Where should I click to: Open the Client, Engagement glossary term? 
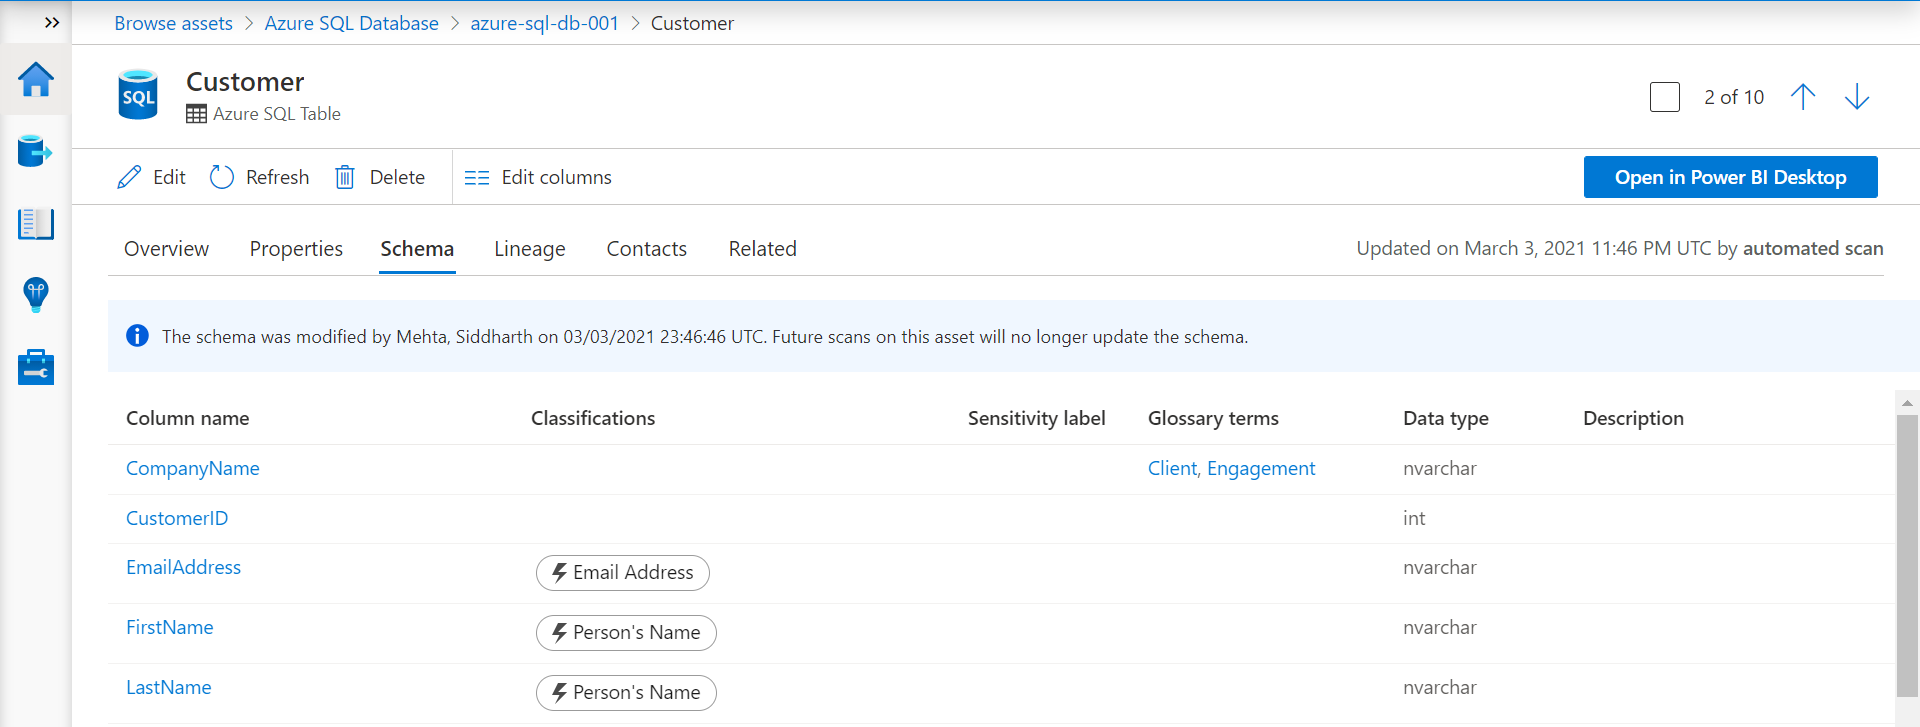[x=1231, y=469]
